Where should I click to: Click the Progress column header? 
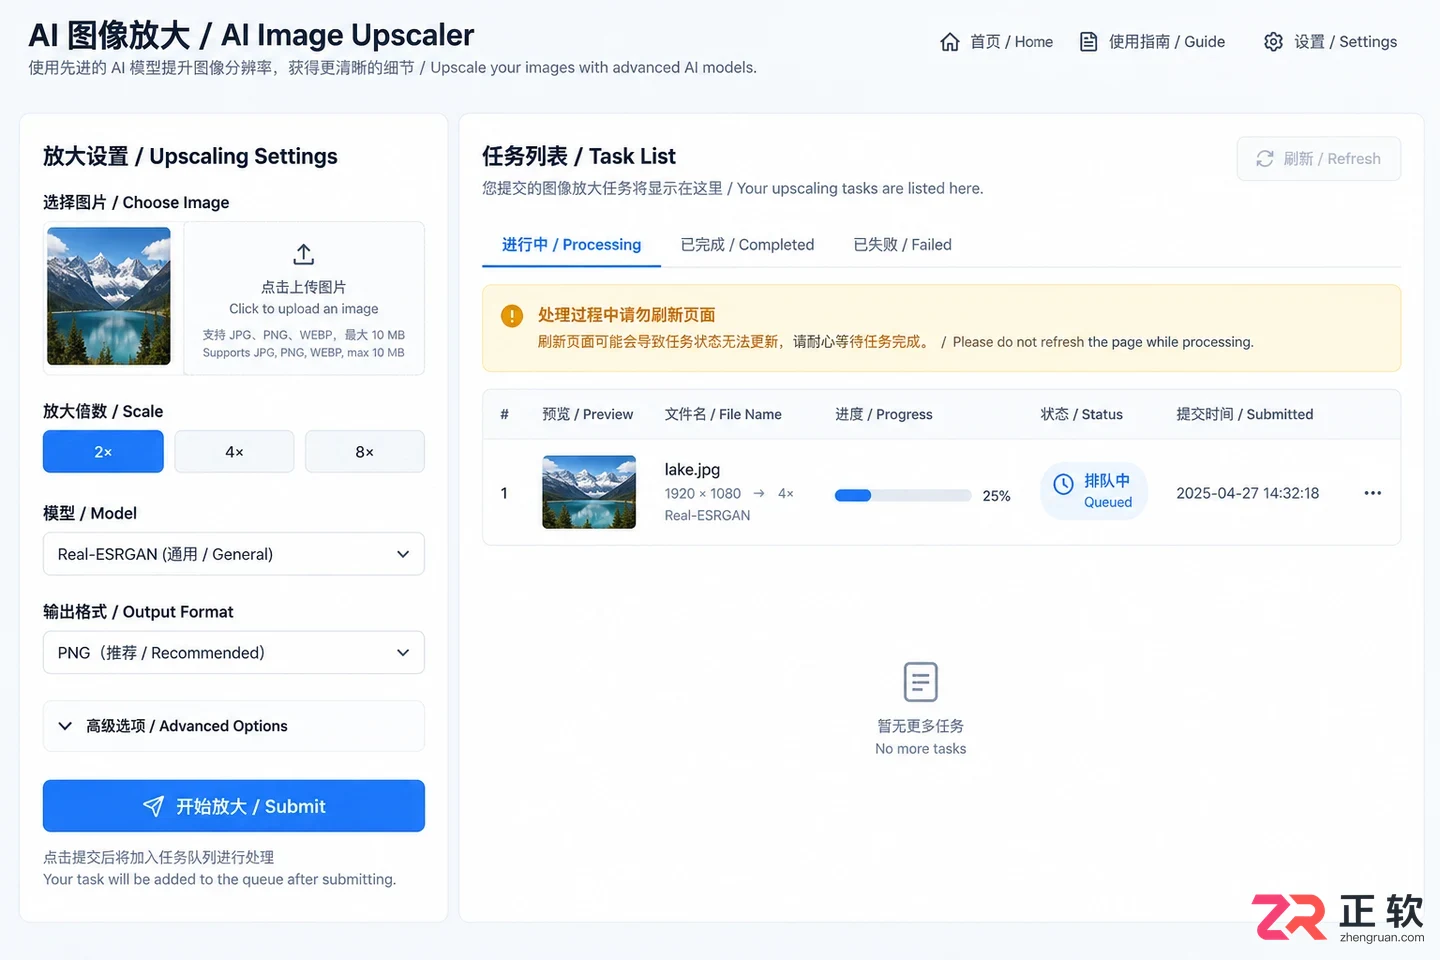(x=884, y=414)
